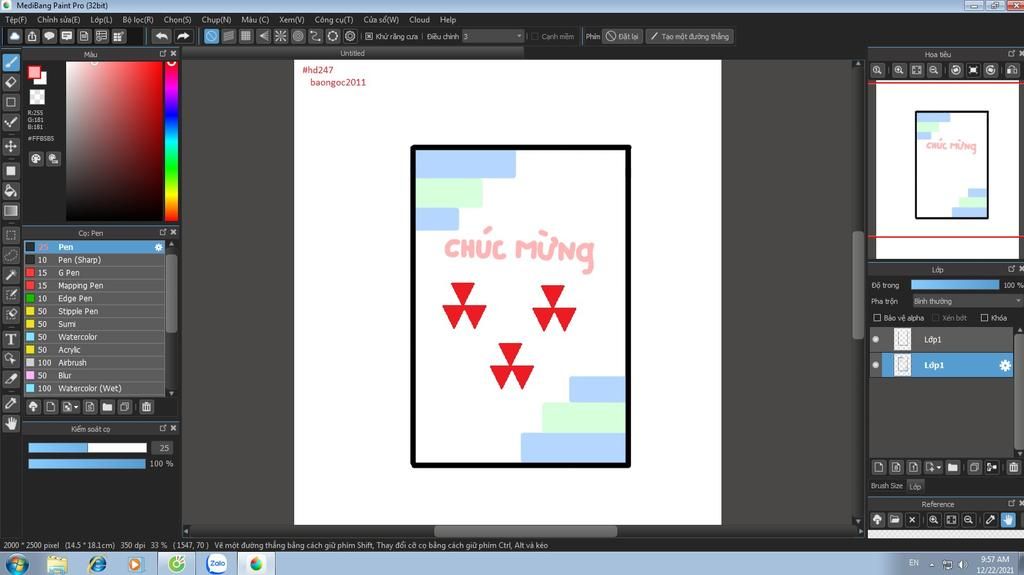Viewport: 1024px width, 575px height.
Task: Click the Đặt lại reset button
Action: 622,36
